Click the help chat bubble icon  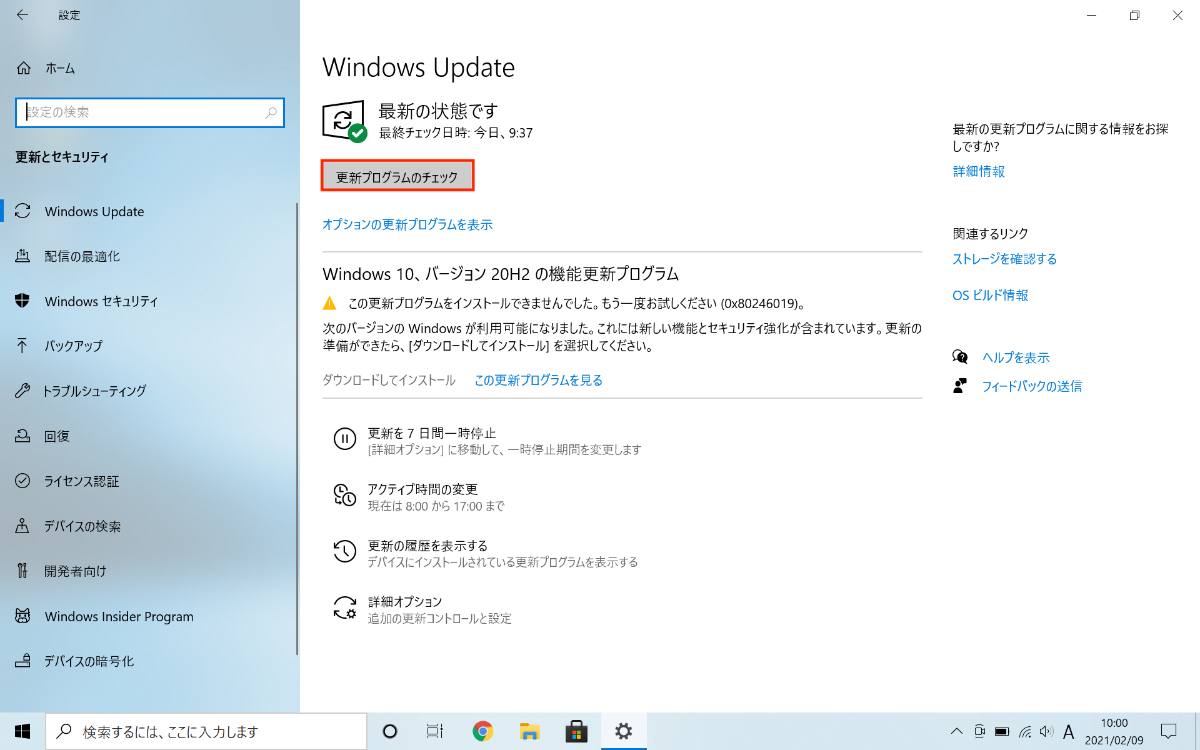(x=960, y=357)
